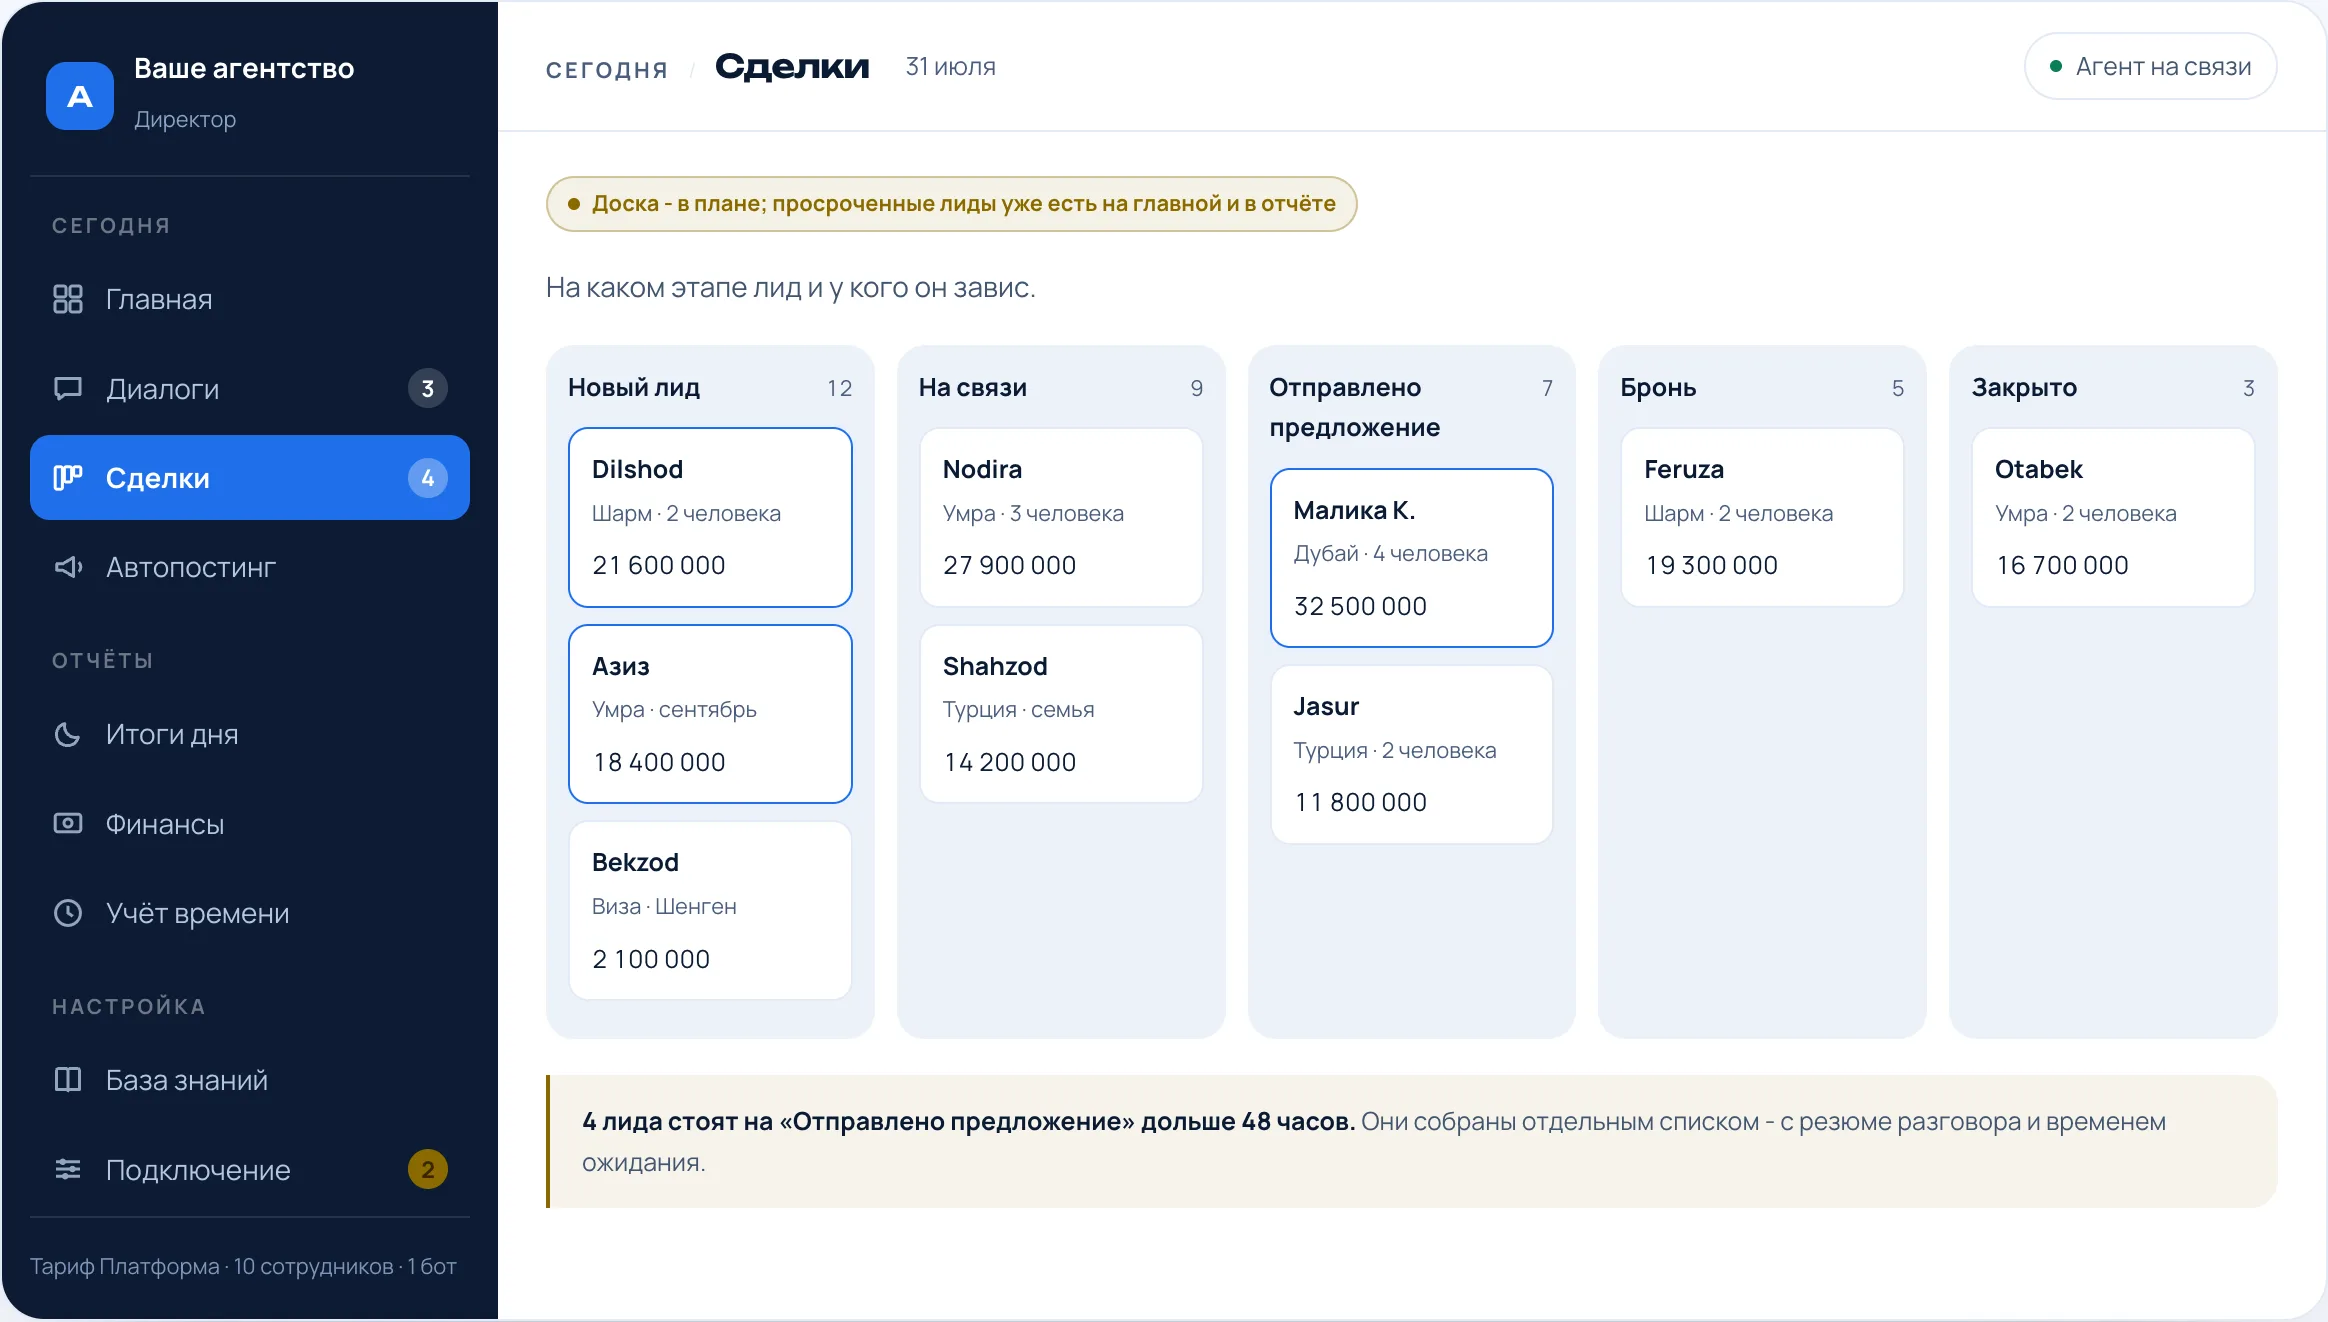Click the Автопостинг megaphone icon
Screen dimensions: 2328x1322
(x=68, y=567)
